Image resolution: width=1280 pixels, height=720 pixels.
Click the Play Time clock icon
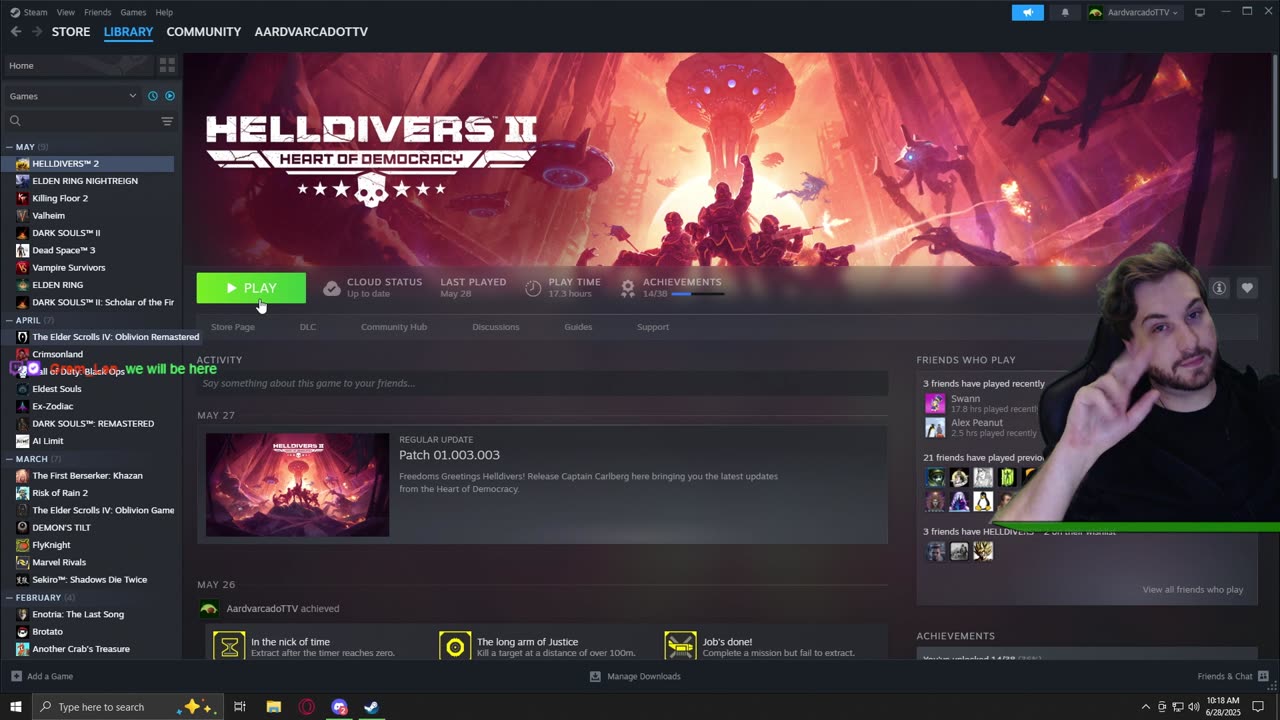[x=533, y=288]
